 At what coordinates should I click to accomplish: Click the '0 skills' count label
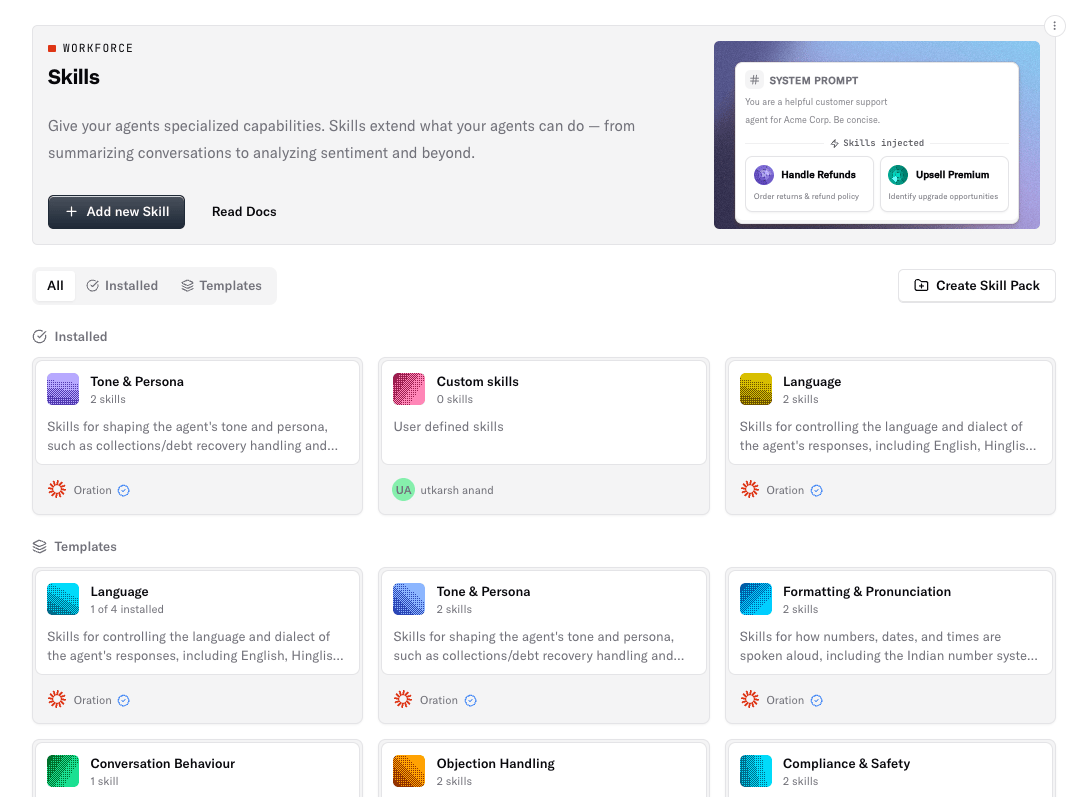[454, 399]
